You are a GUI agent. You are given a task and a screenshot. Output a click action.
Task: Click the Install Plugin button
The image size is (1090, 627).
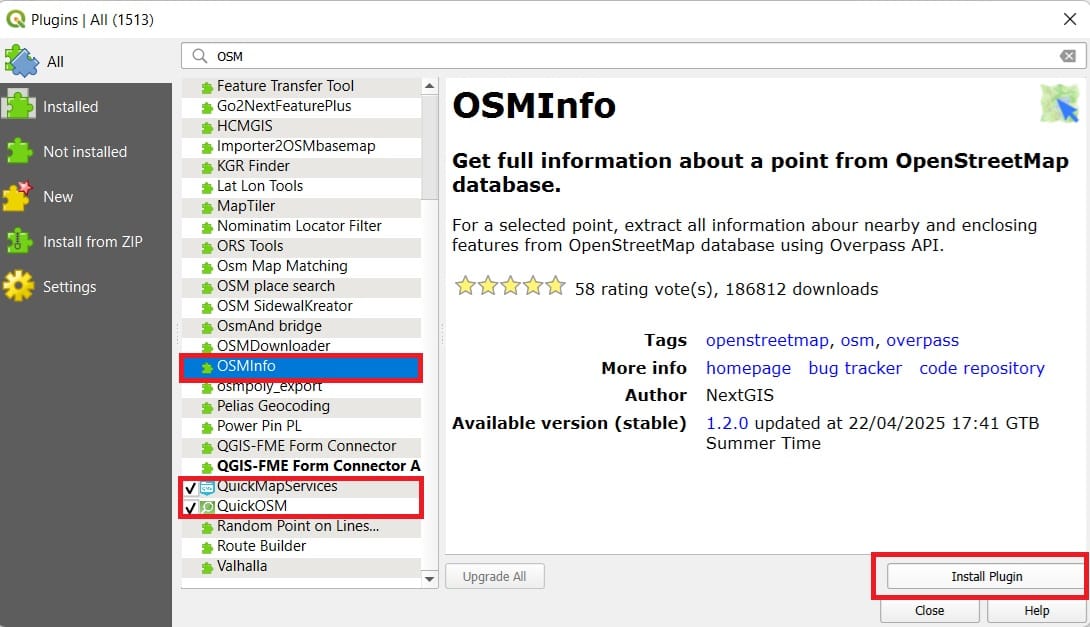pos(986,576)
